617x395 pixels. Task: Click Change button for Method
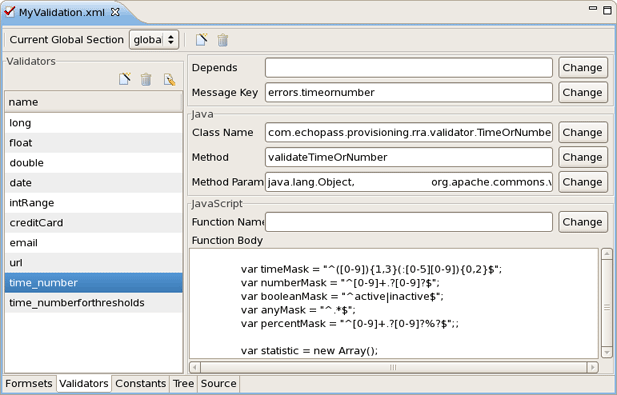582,157
